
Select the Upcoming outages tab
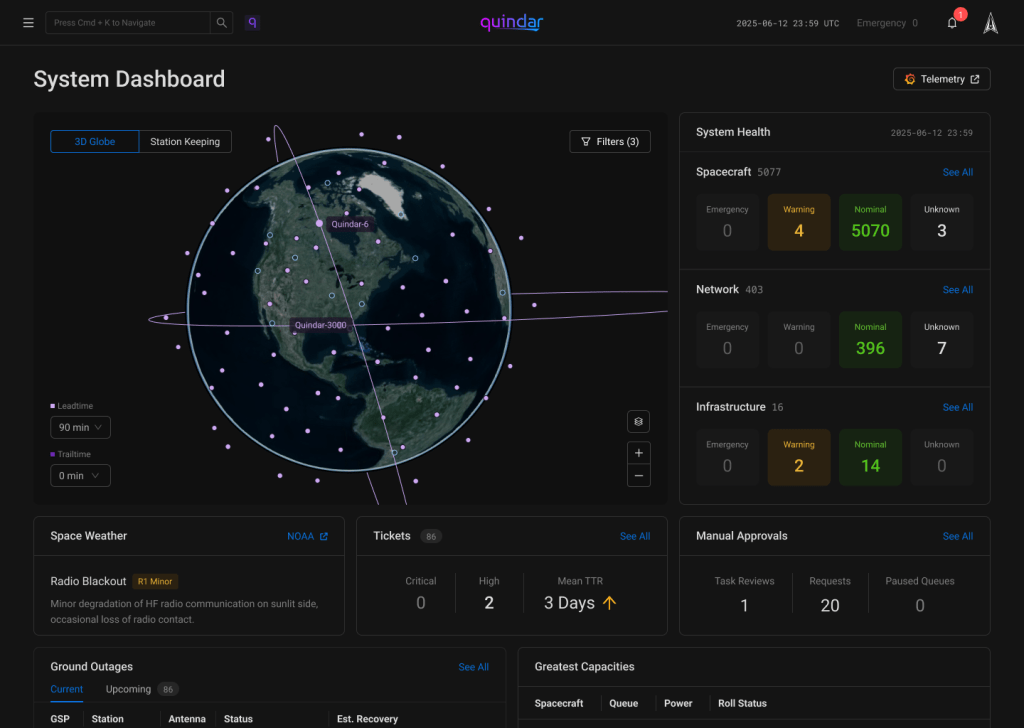pos(129,689)
